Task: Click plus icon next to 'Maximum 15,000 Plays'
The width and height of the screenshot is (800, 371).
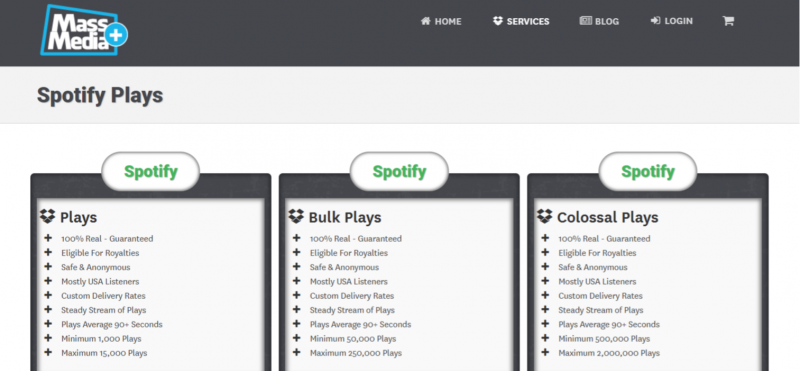Action: [48, 352]
